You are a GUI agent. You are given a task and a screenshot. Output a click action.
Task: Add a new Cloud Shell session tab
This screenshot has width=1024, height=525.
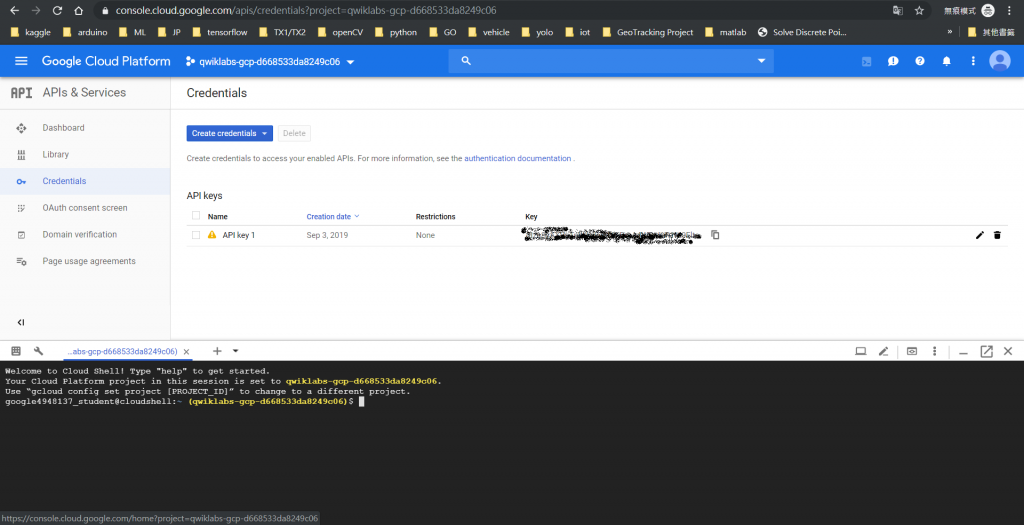(217, 351)
